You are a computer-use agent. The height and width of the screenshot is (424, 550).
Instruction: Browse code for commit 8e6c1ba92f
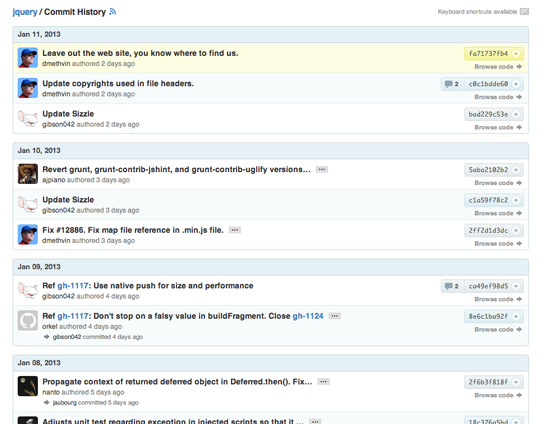pyautogui.click(x=498, y=330)
